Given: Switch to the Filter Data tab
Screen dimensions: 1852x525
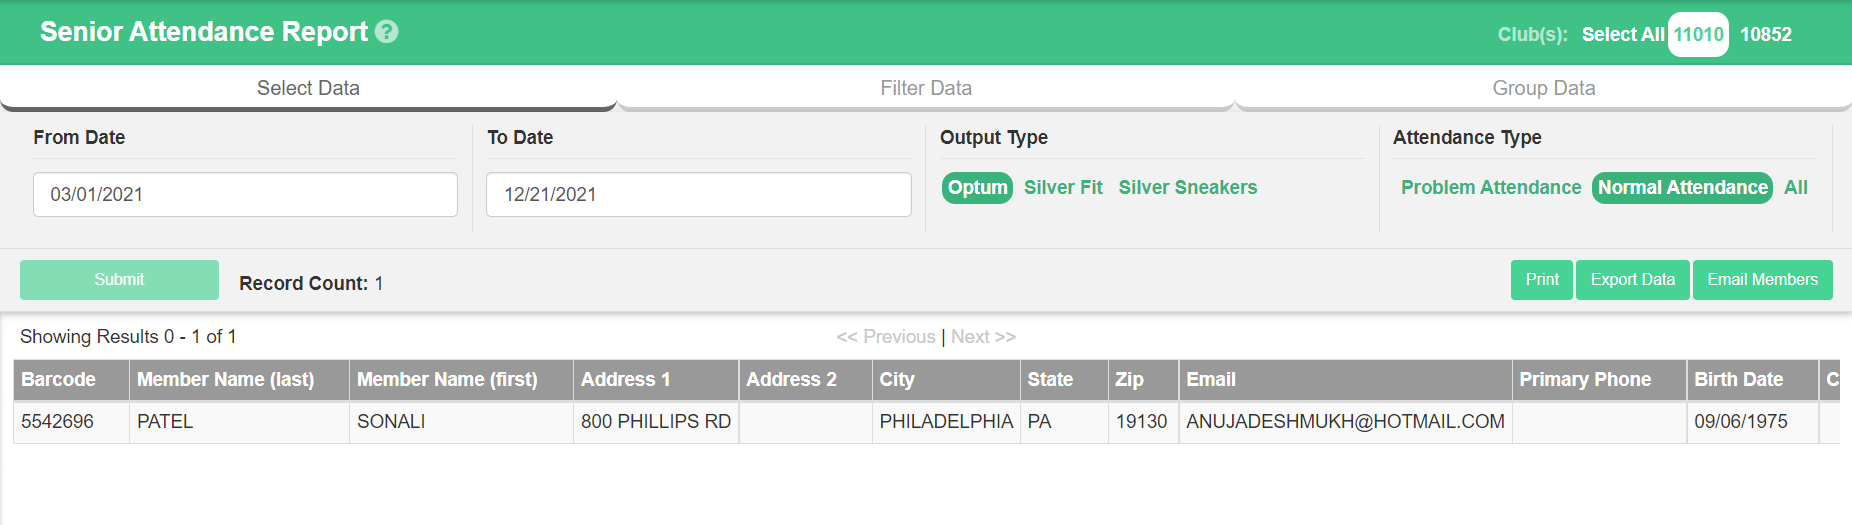Looking at the screenshot, I should 926,88.
